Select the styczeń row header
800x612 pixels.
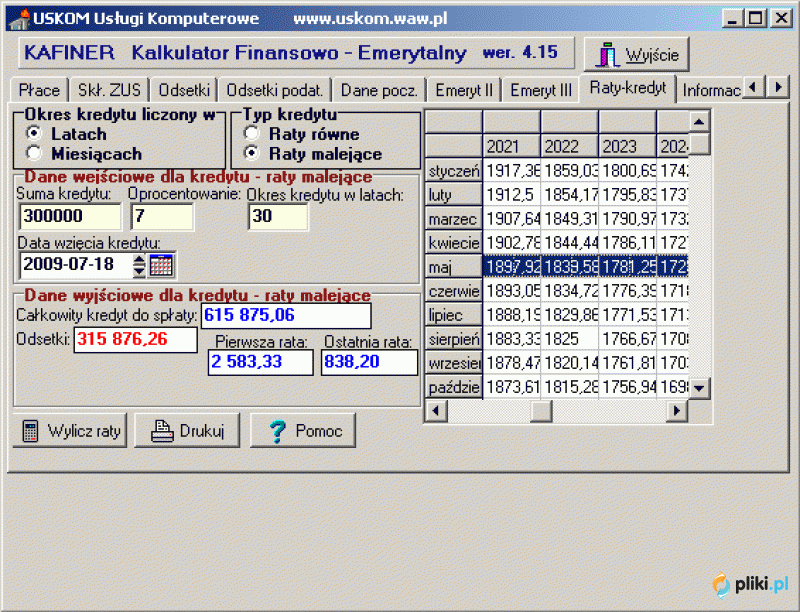click(454, 171)
